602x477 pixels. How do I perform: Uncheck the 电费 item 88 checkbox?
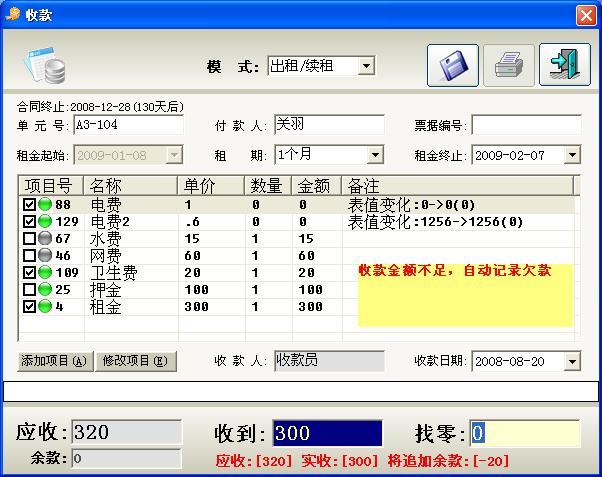pyautogui.click(x=29, y=204)
